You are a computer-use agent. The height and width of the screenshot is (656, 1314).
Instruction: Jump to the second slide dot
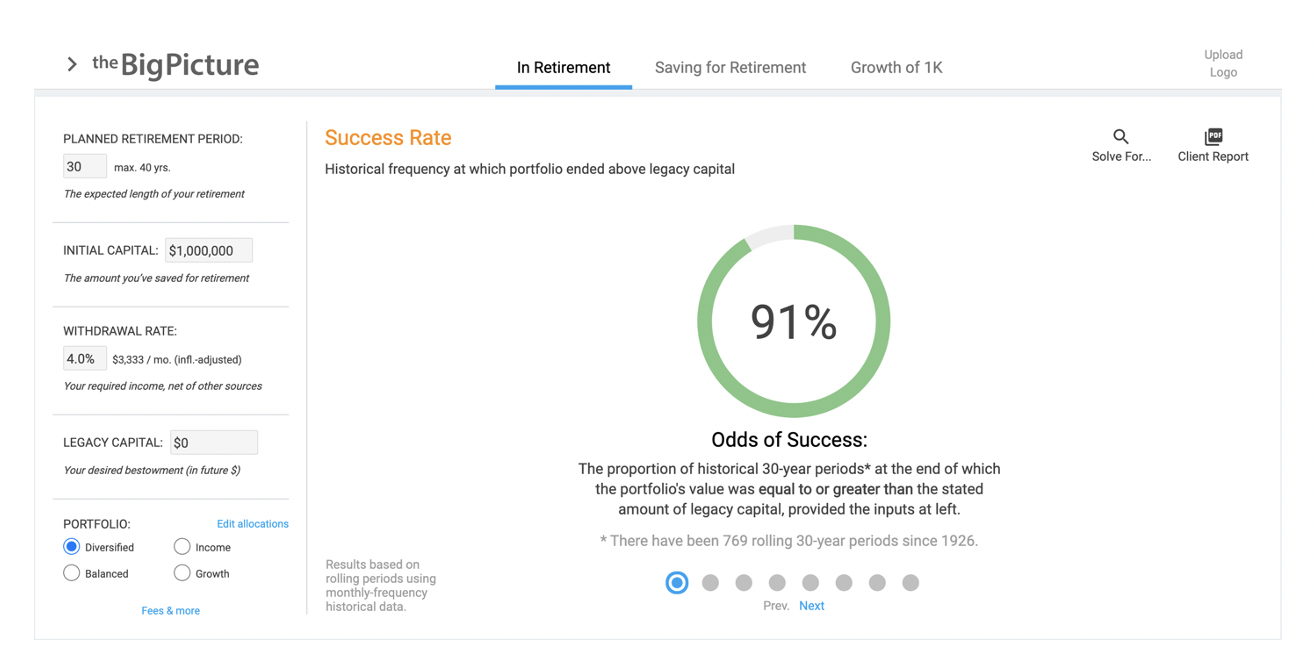710,583
